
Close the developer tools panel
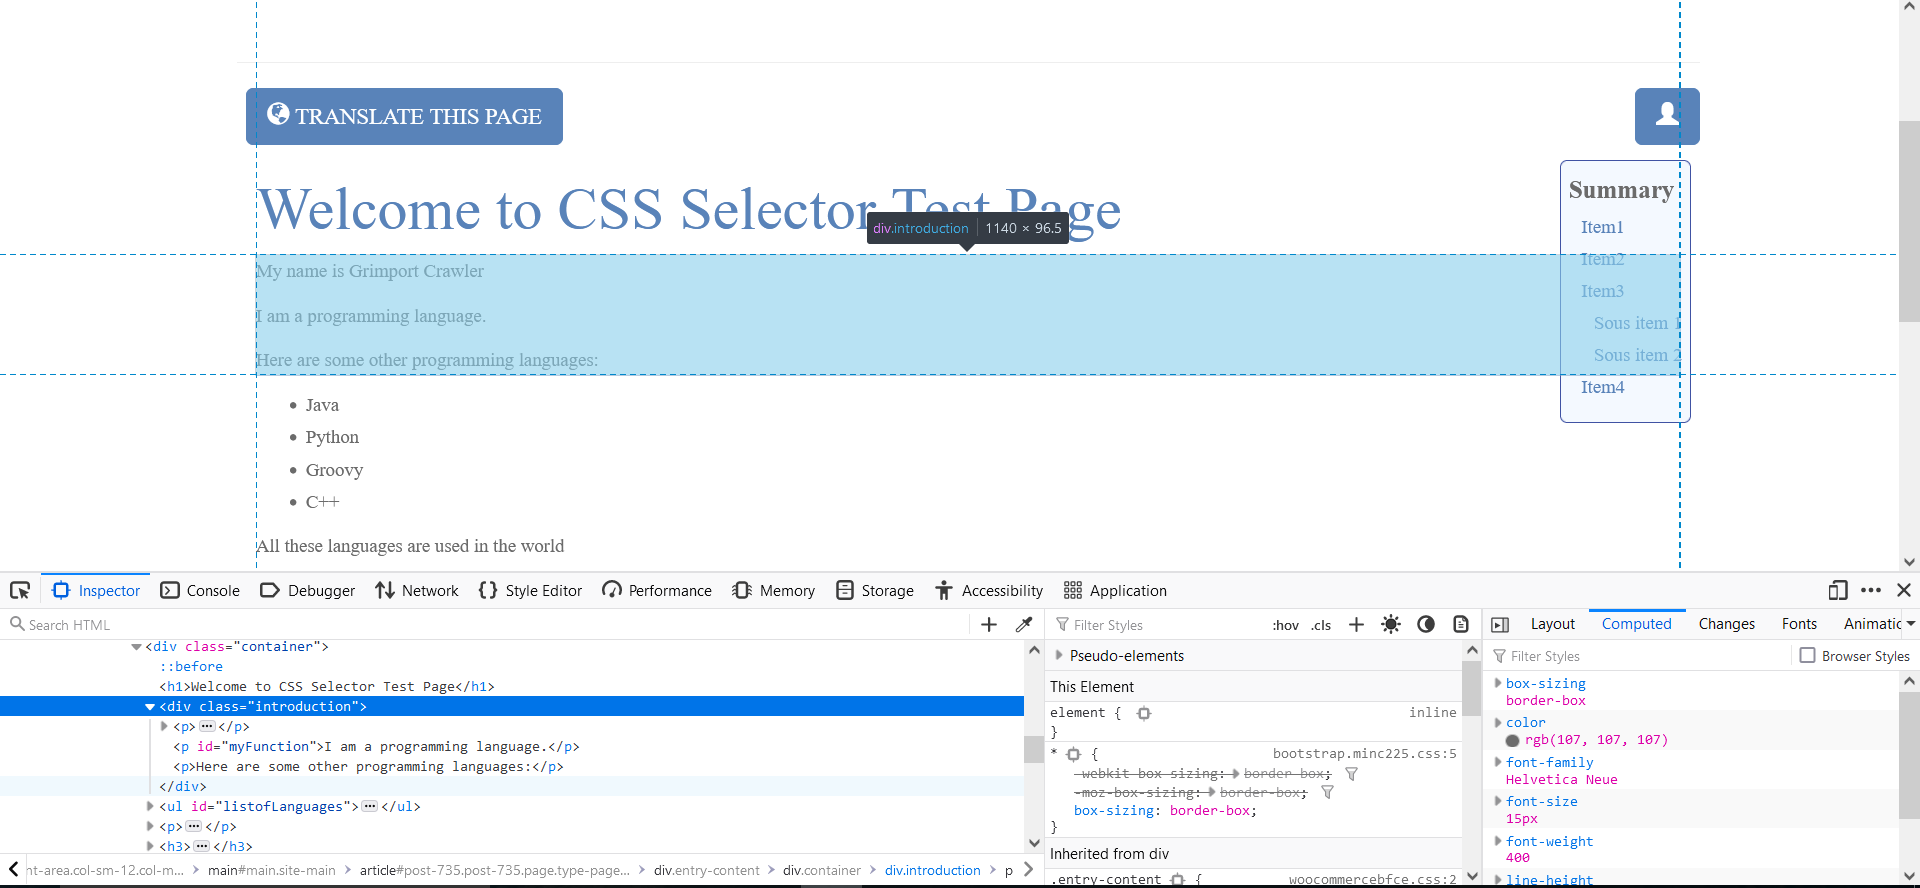click(1904, 590)
